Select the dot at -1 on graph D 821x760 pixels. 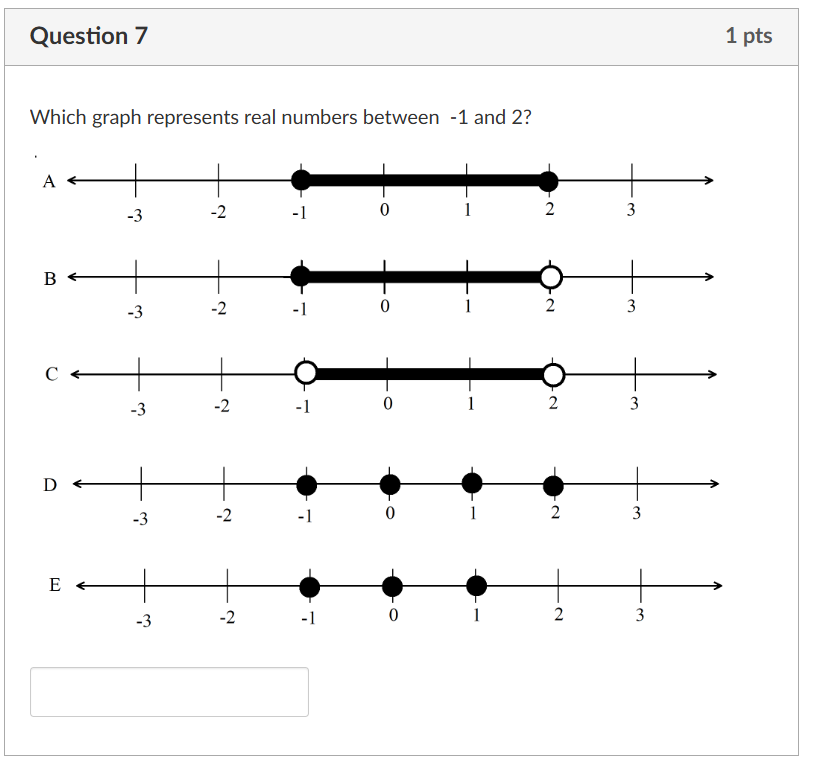[306, 484]
